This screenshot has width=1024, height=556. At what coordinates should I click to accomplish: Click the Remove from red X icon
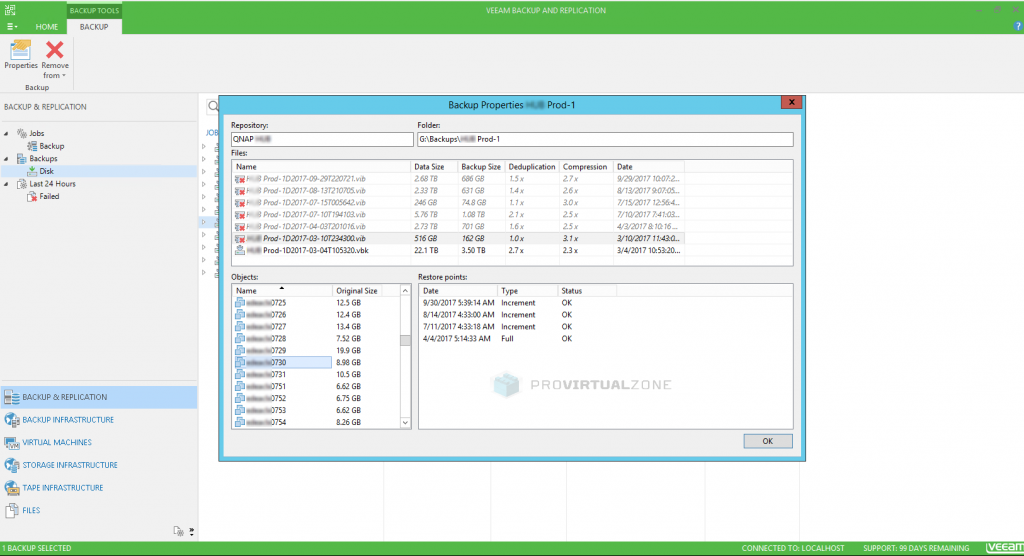pyautogui.click(x=55, y=50)
